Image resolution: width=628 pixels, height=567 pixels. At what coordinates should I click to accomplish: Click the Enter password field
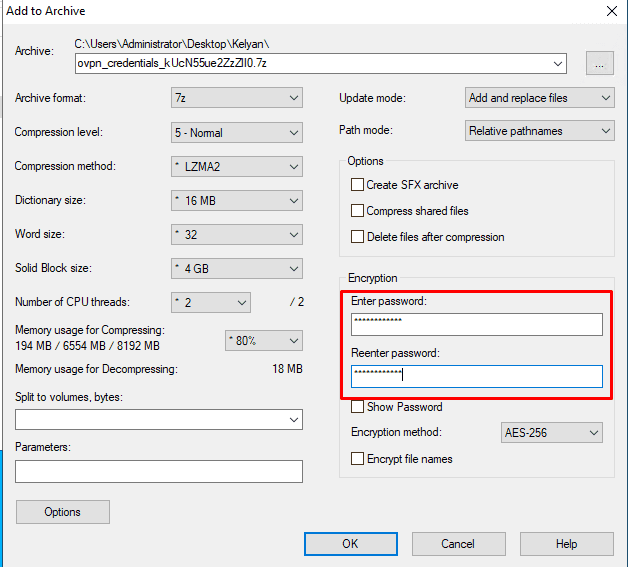coord(477,324)
